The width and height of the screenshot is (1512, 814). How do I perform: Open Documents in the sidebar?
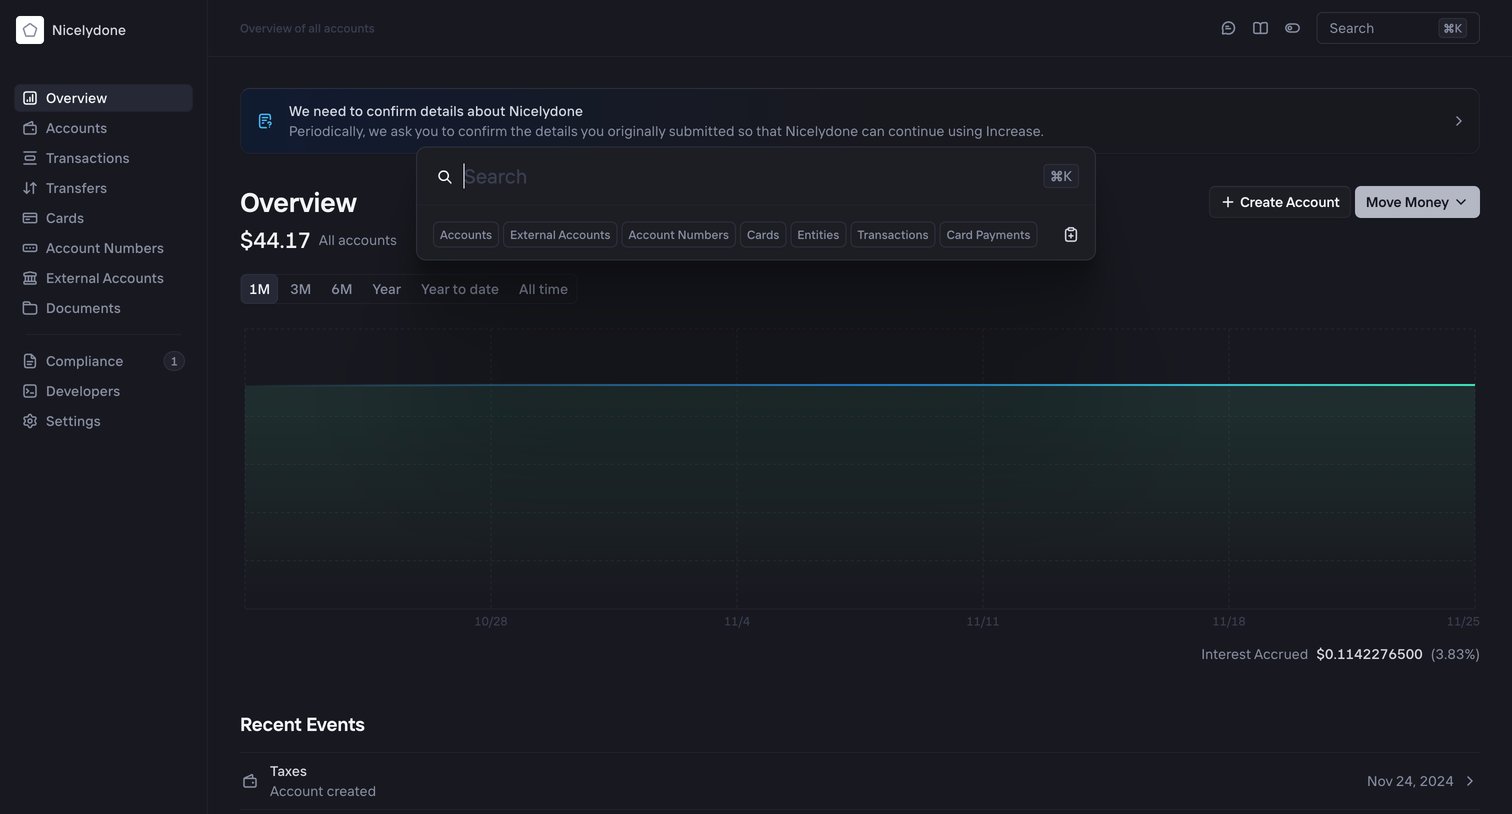click(x=104, y=308)
